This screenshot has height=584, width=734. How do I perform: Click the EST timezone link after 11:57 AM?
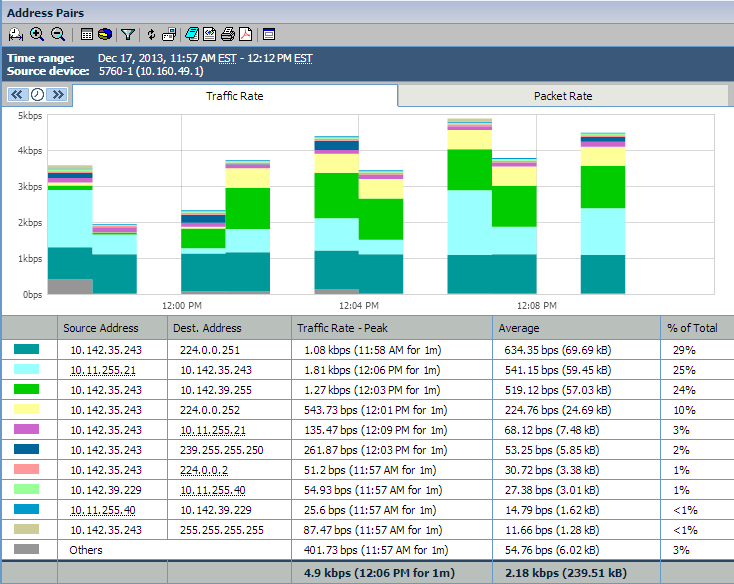coord(226,59)
